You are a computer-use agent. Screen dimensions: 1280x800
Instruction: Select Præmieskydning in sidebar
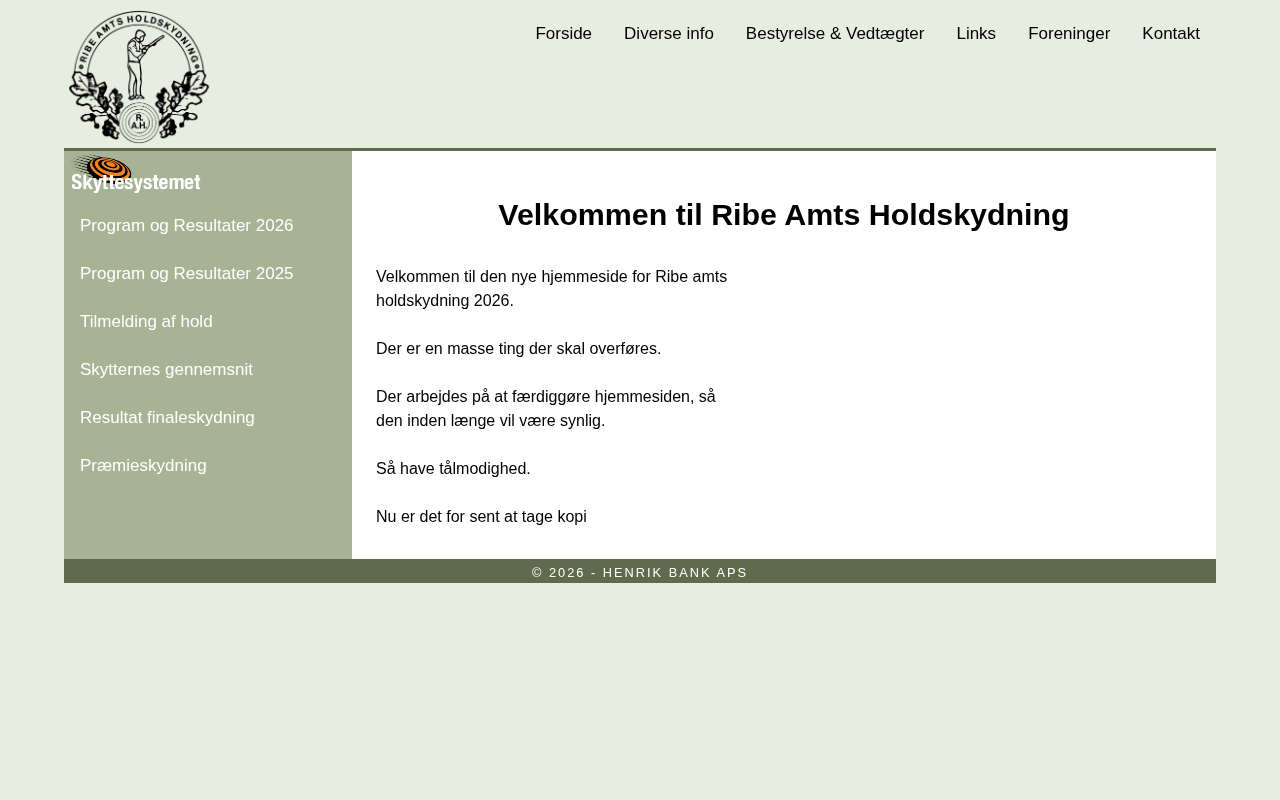[143, 466]
